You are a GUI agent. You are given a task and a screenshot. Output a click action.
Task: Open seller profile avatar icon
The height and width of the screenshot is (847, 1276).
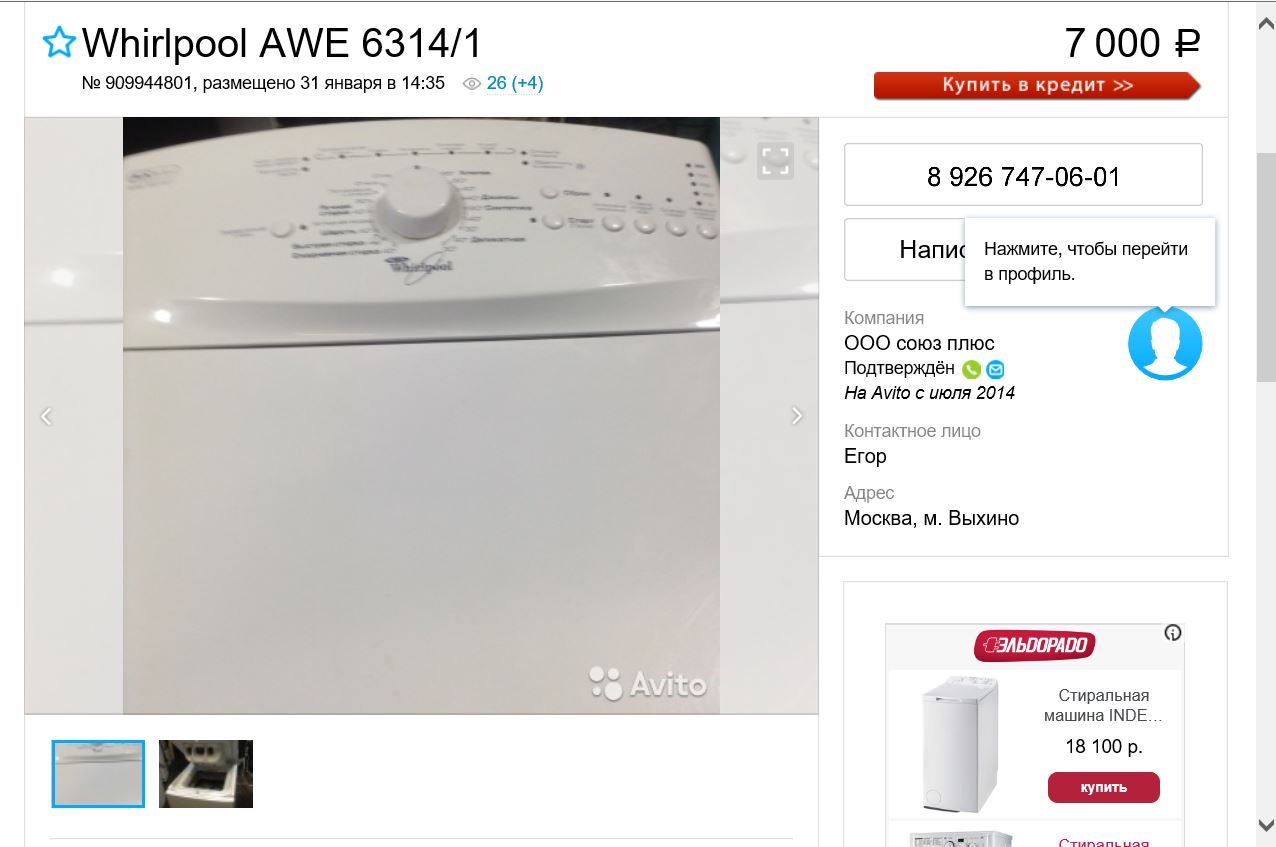click(x=1165, y=343)
